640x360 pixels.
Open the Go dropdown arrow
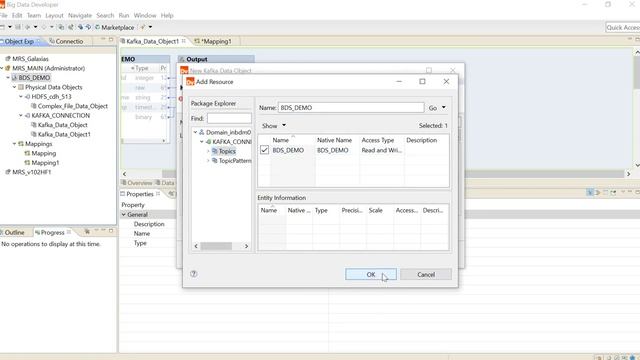point(444,108)
